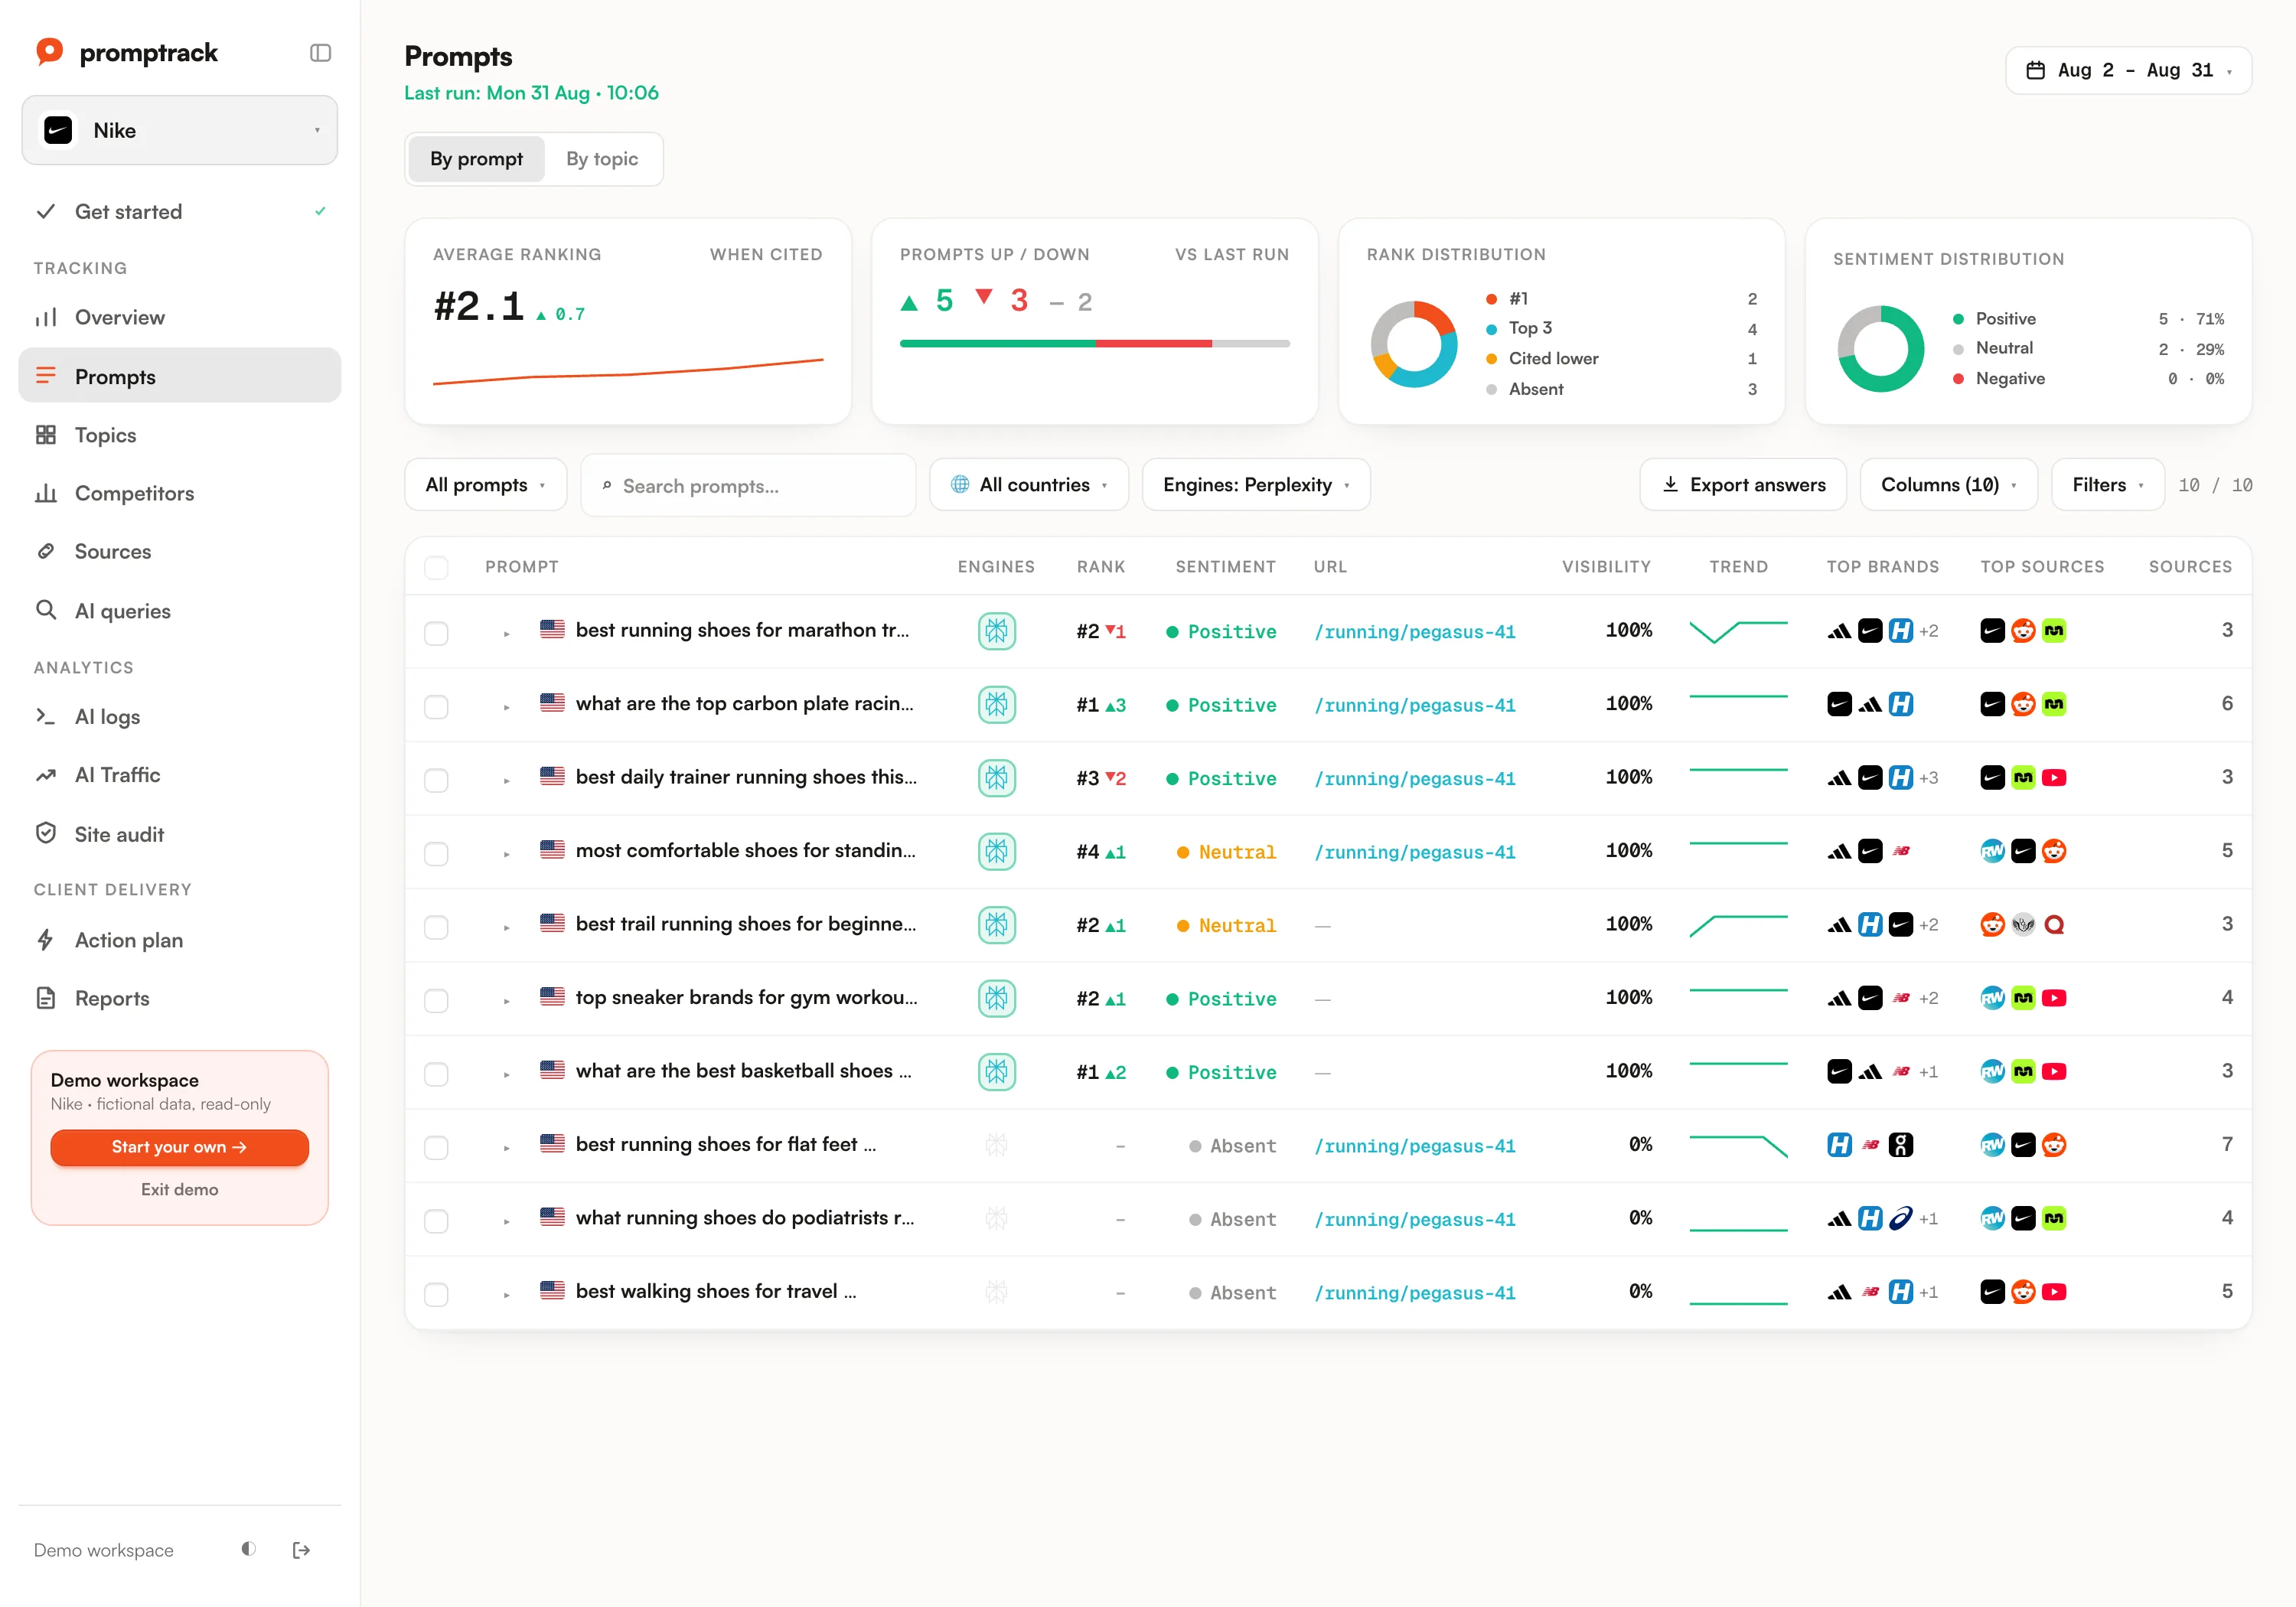The height and width of the screenshot is (1607, 2296).
Task: Click the average ranking trend line
Action: (628, 371)
